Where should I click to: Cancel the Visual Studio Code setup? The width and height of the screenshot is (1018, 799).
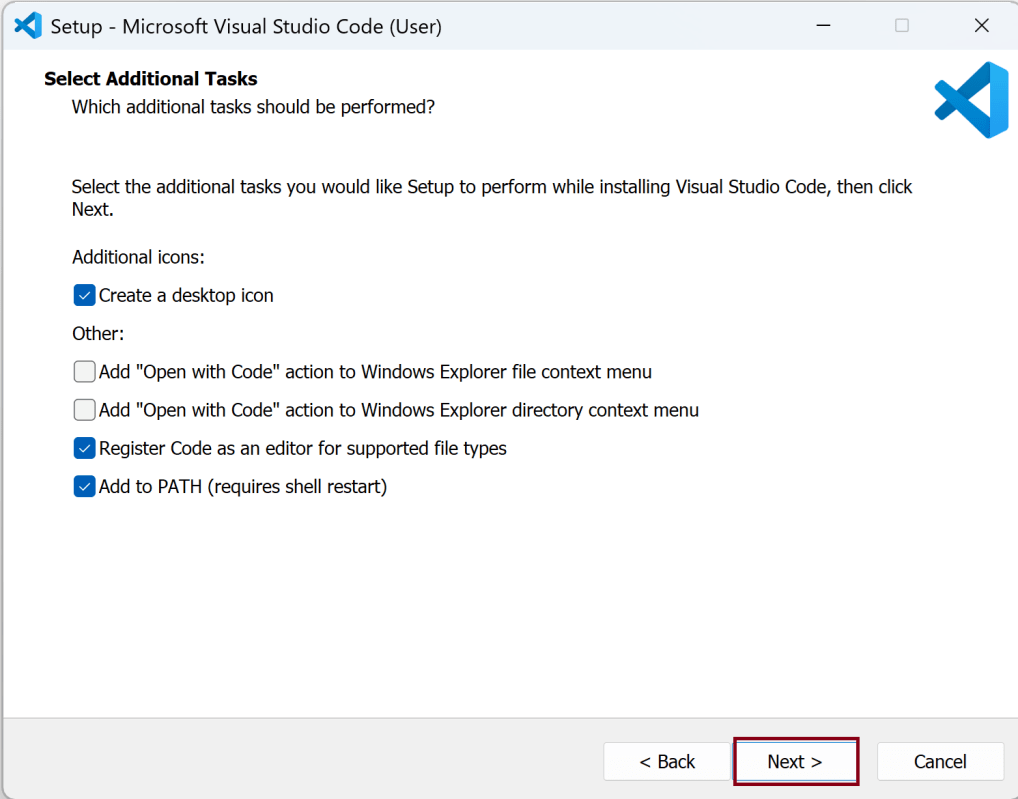point(940,762)
